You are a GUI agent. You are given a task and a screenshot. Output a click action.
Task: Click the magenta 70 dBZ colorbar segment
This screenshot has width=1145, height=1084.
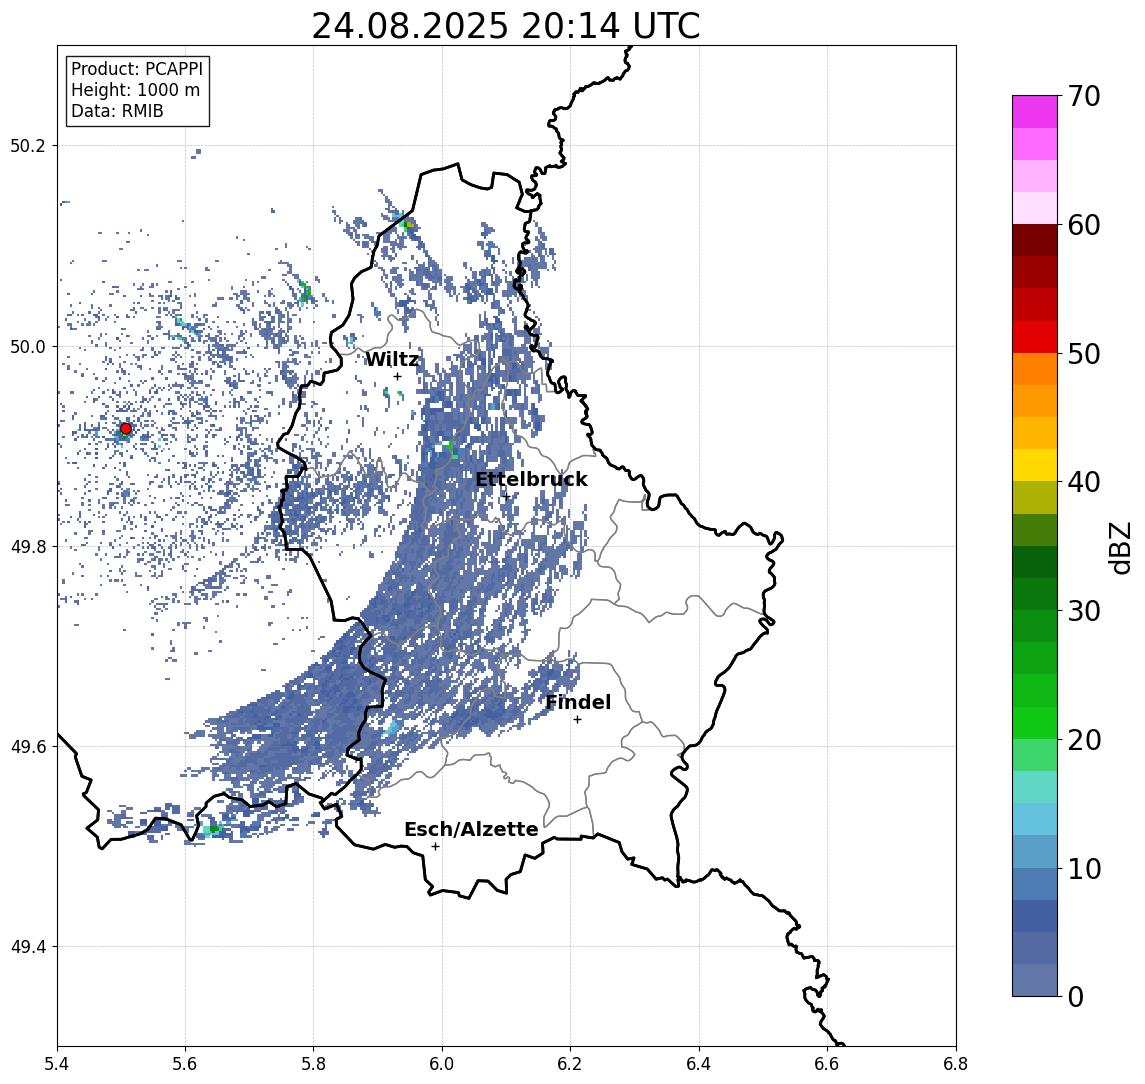(x=1035, y=112)
